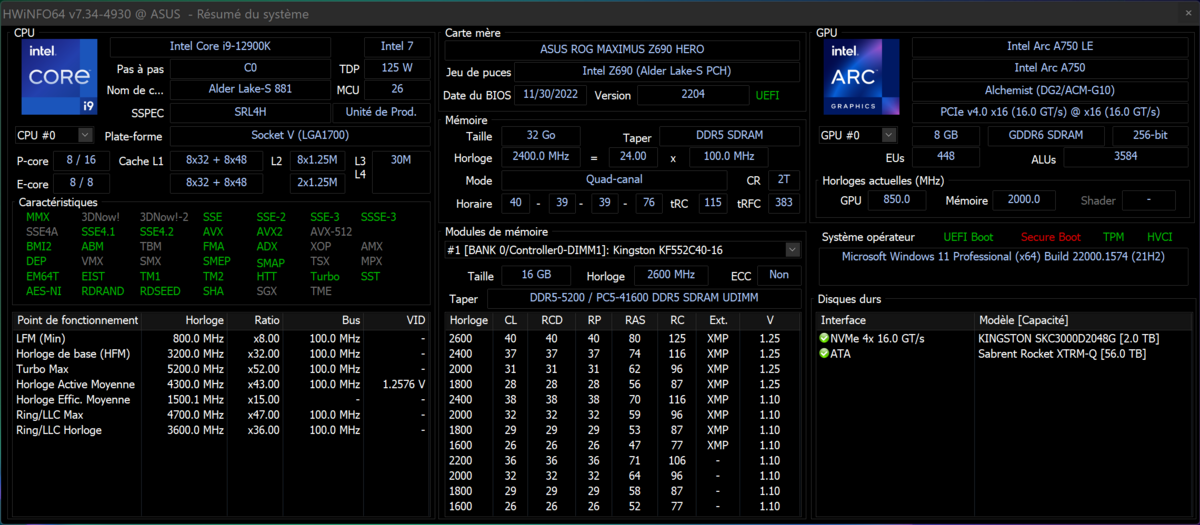Image resolution: width=1200 pixels, height=525 pixels.
Task: Click the AES-NI feature flag
Action: (45, 291)
